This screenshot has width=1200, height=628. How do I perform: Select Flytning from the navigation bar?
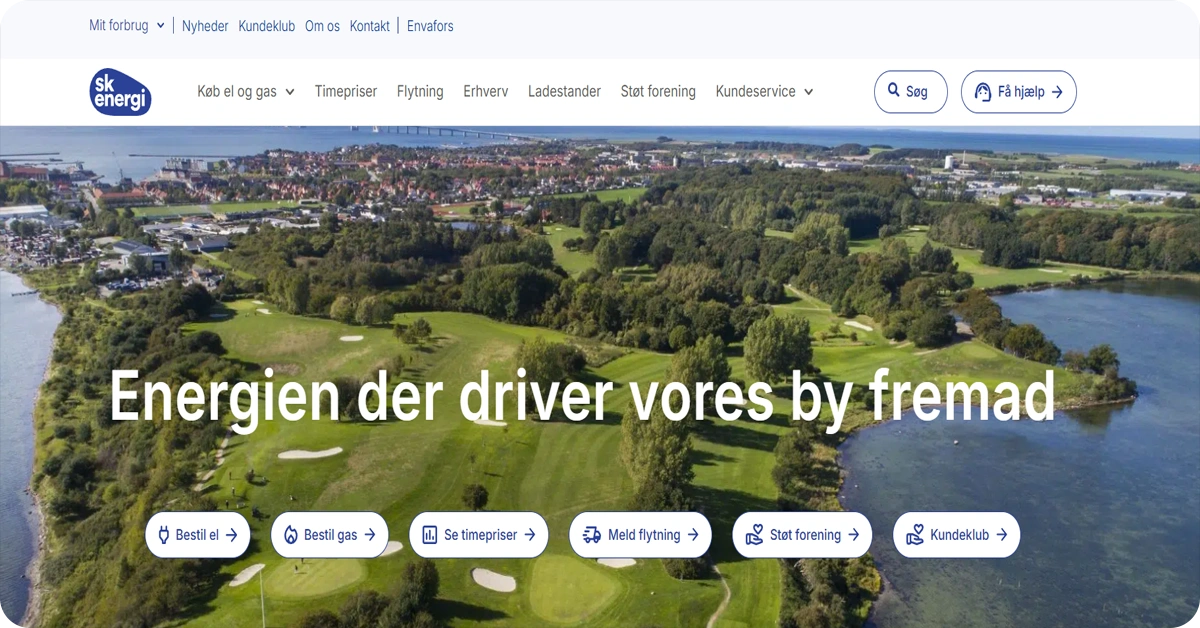pyautogui.click(x=420, y=92)
